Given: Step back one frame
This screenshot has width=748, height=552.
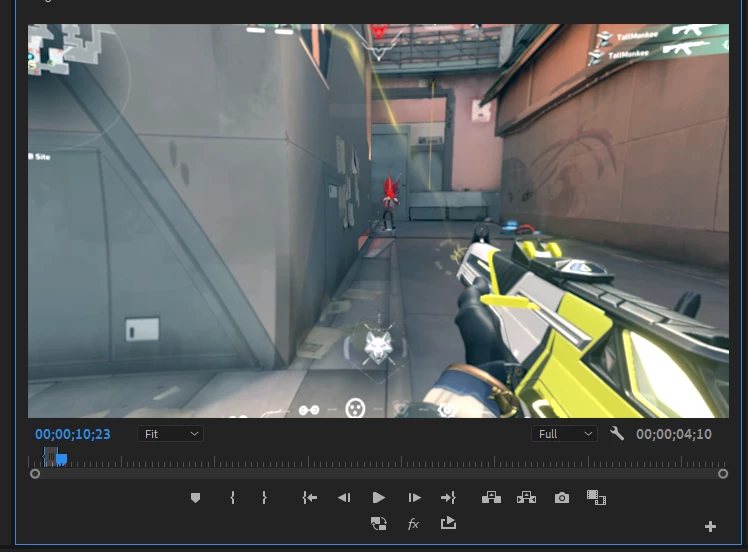Looking at the screenshot, I should 344,498.
